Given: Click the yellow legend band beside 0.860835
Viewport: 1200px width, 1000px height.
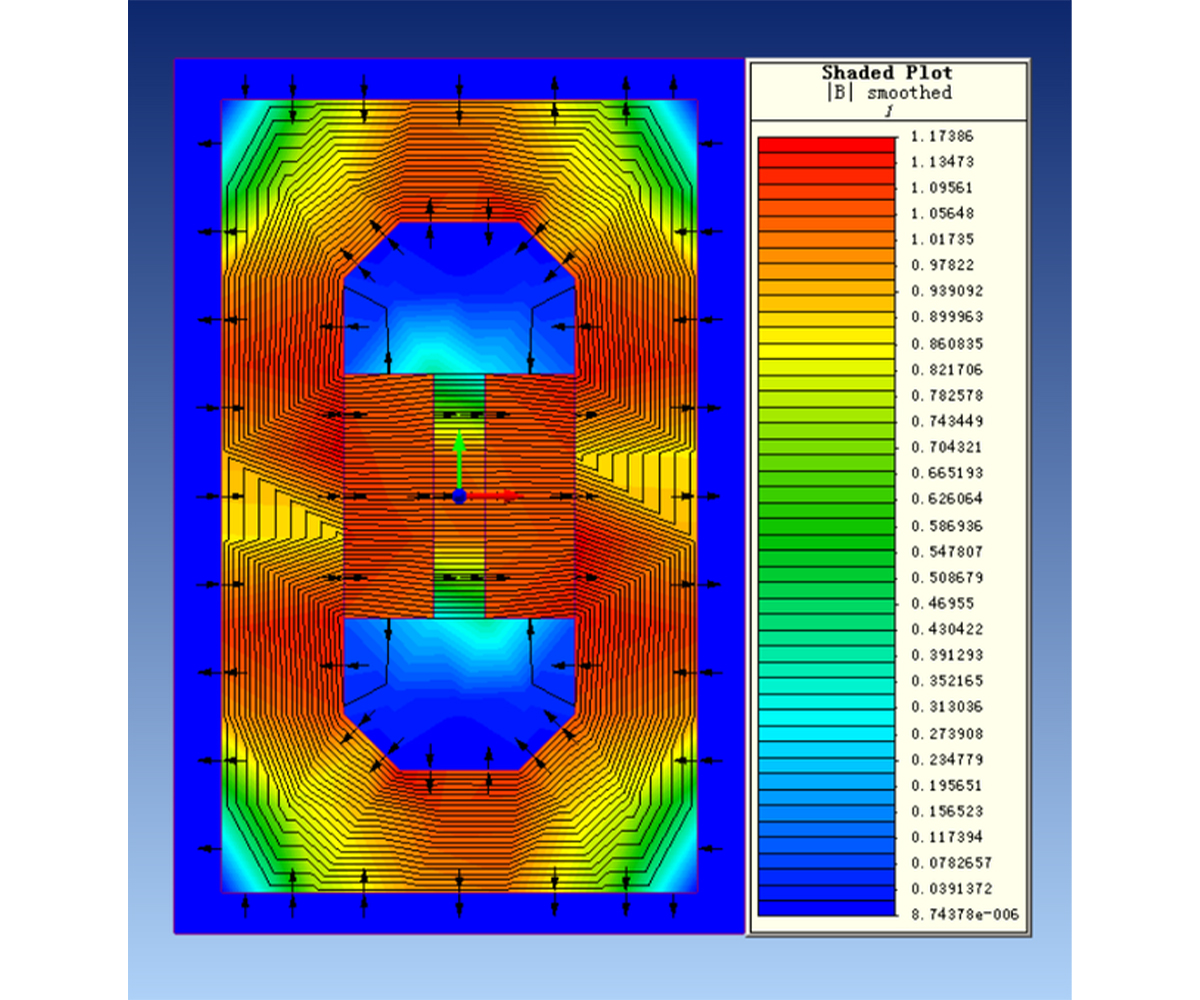Looking at the screenshot, I should (x=825, y=344).
